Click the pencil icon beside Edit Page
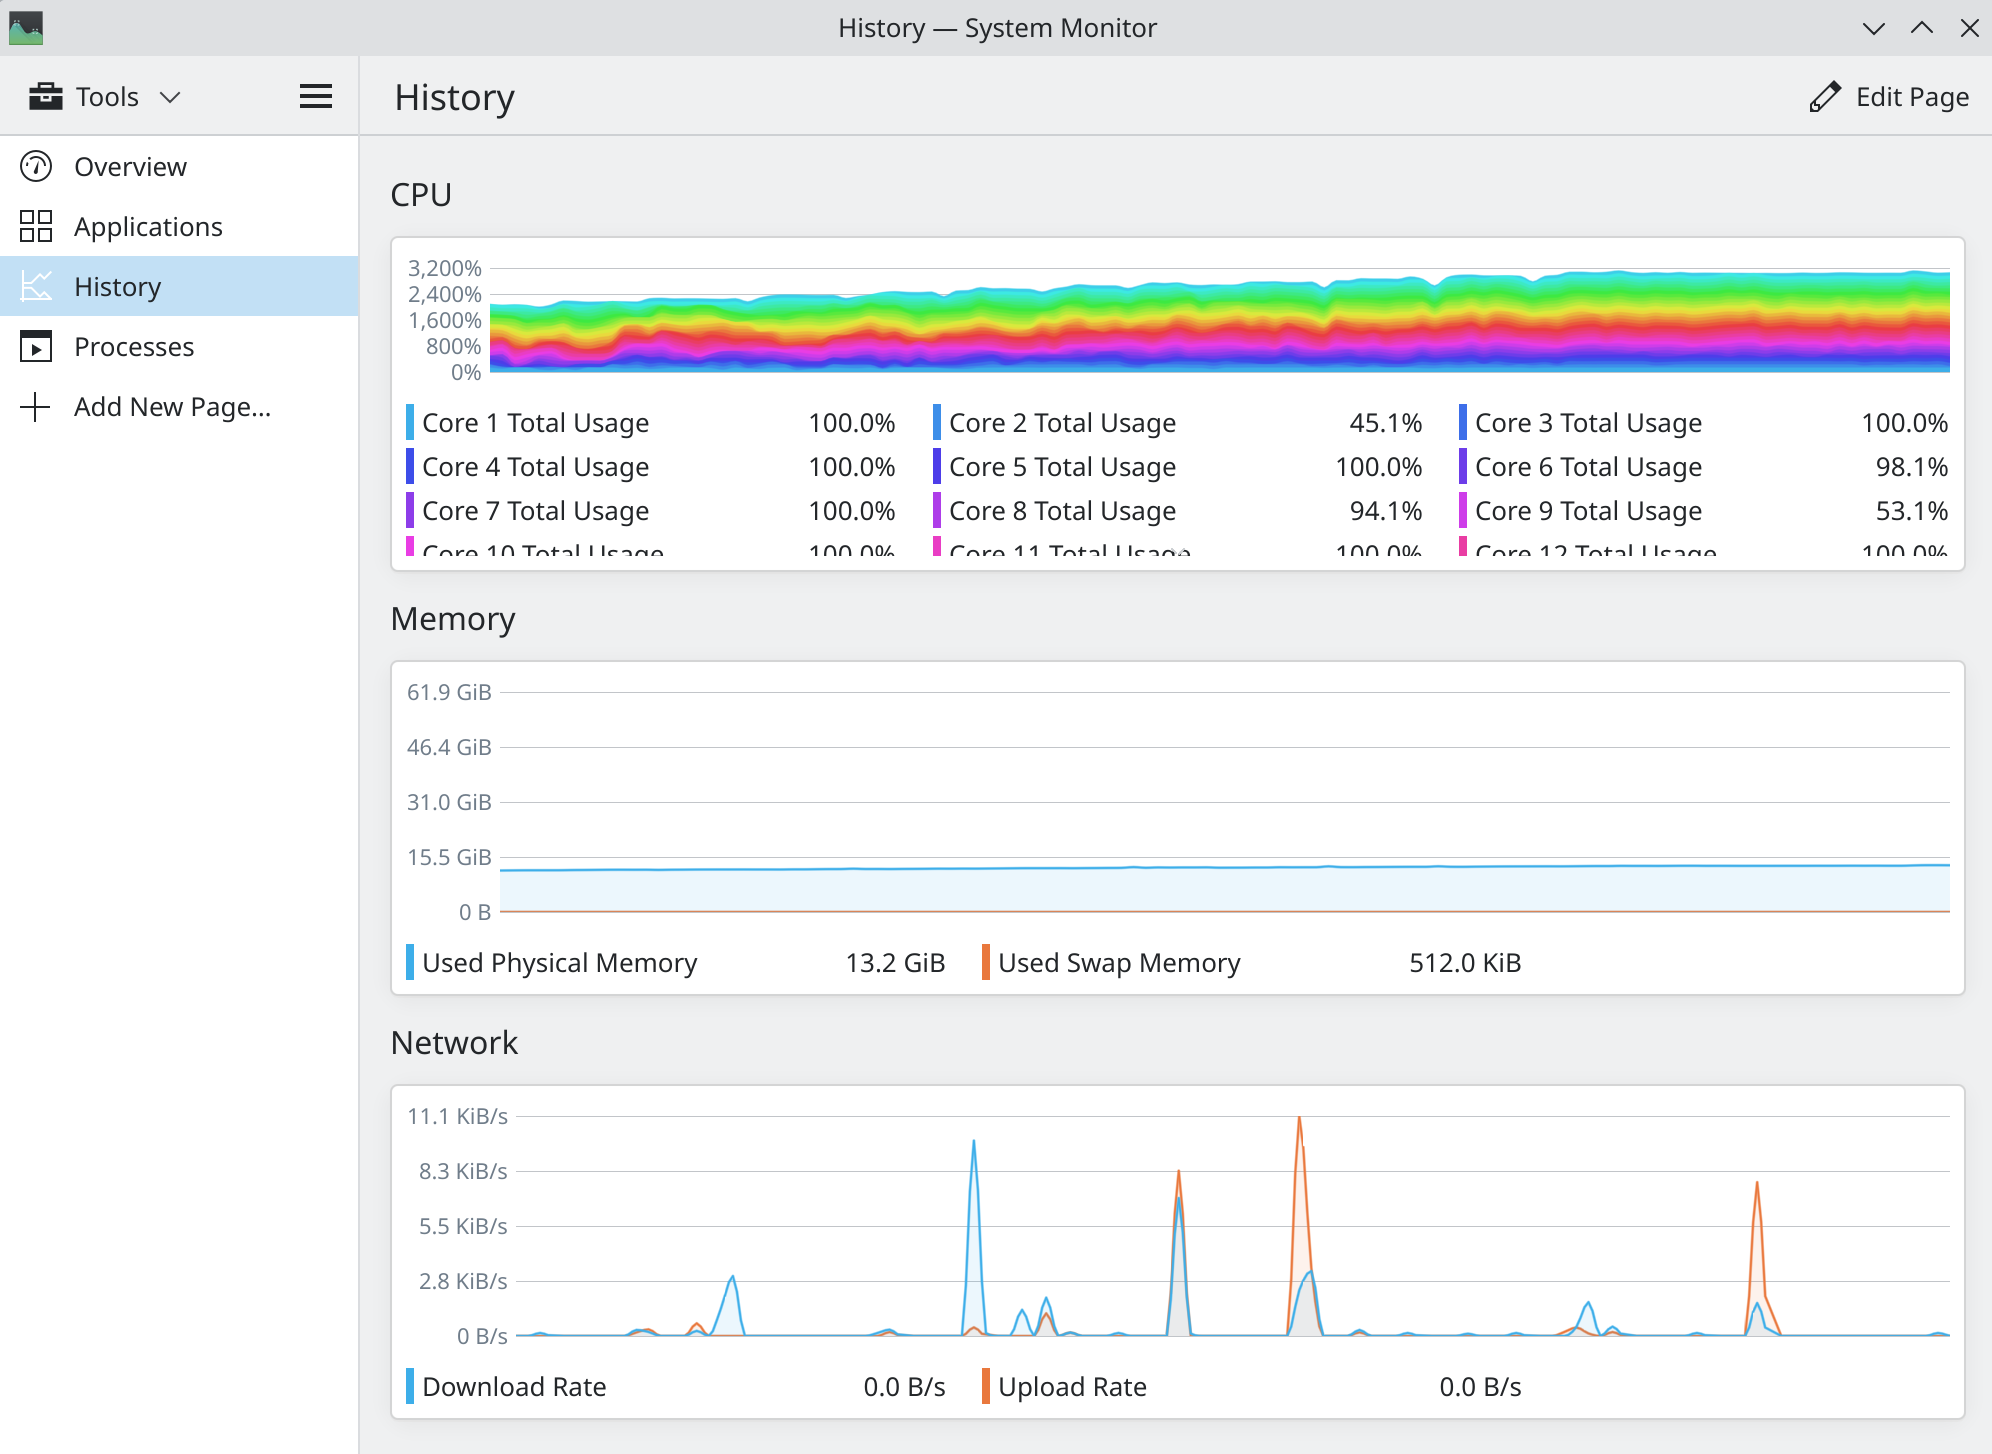Image resolution: width=1992 pixels, height=1454 pixels. 1825,97
